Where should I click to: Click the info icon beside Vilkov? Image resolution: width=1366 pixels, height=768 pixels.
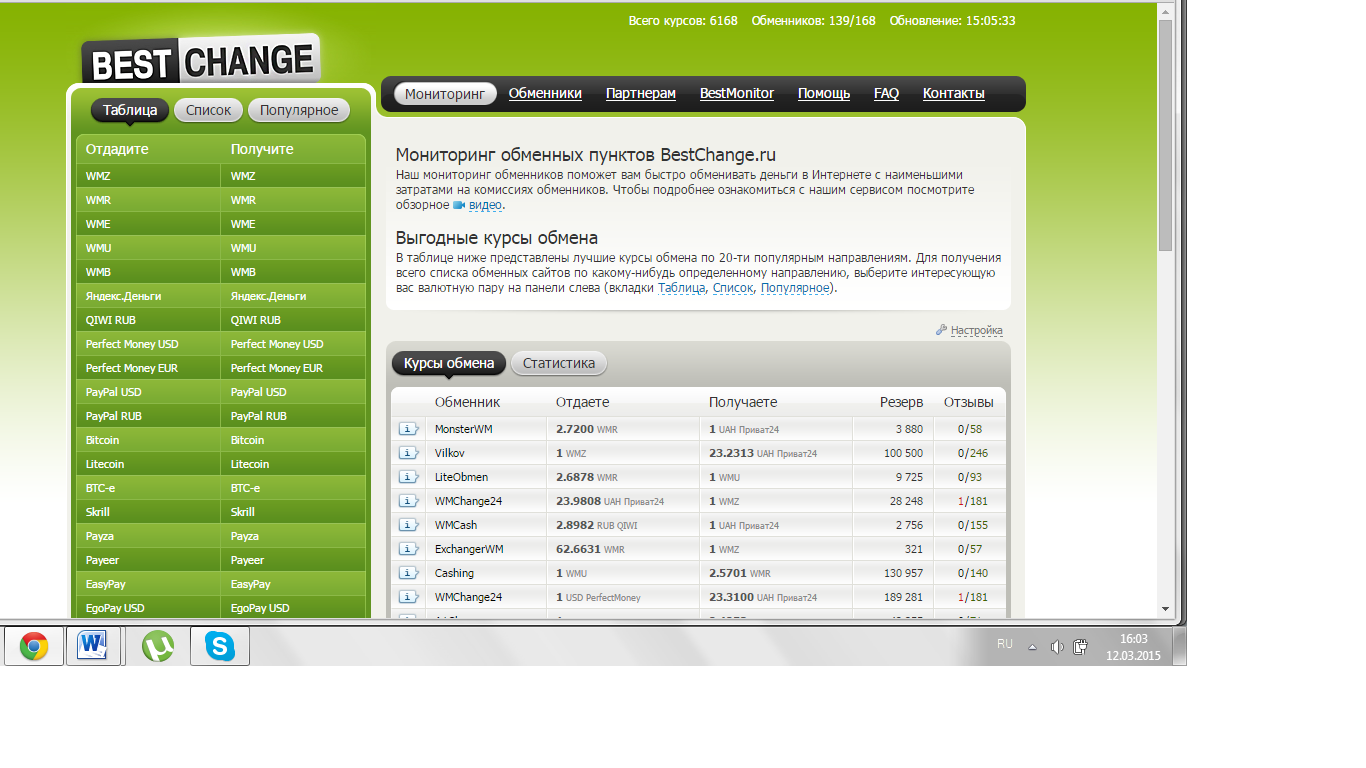pos(409,453)
